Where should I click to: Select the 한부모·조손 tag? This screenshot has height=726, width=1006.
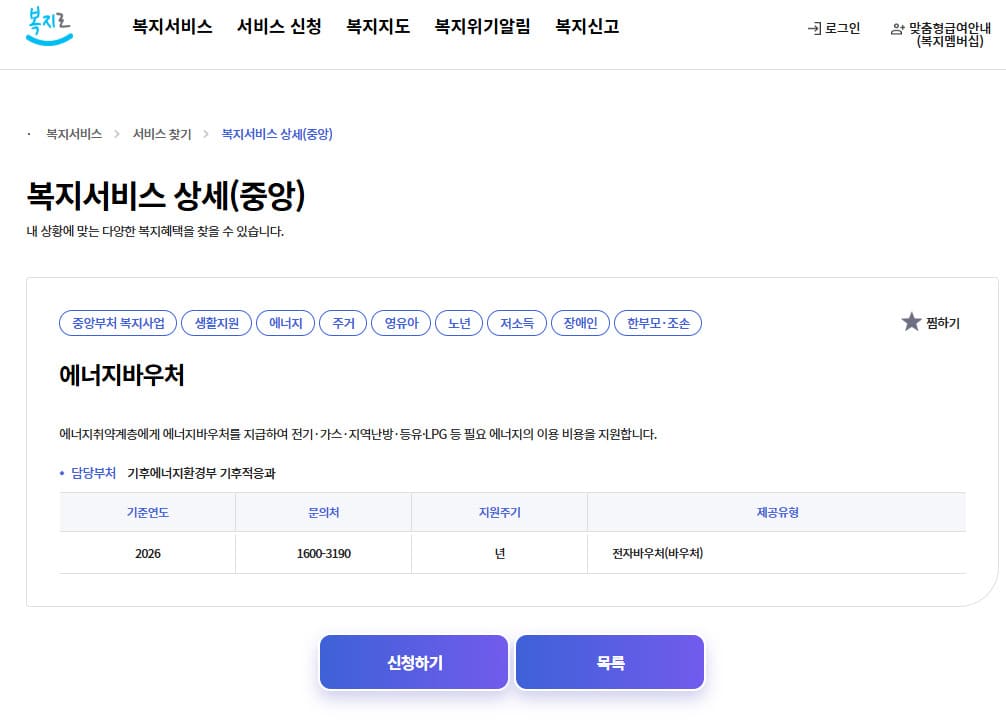tap(658, 323)
